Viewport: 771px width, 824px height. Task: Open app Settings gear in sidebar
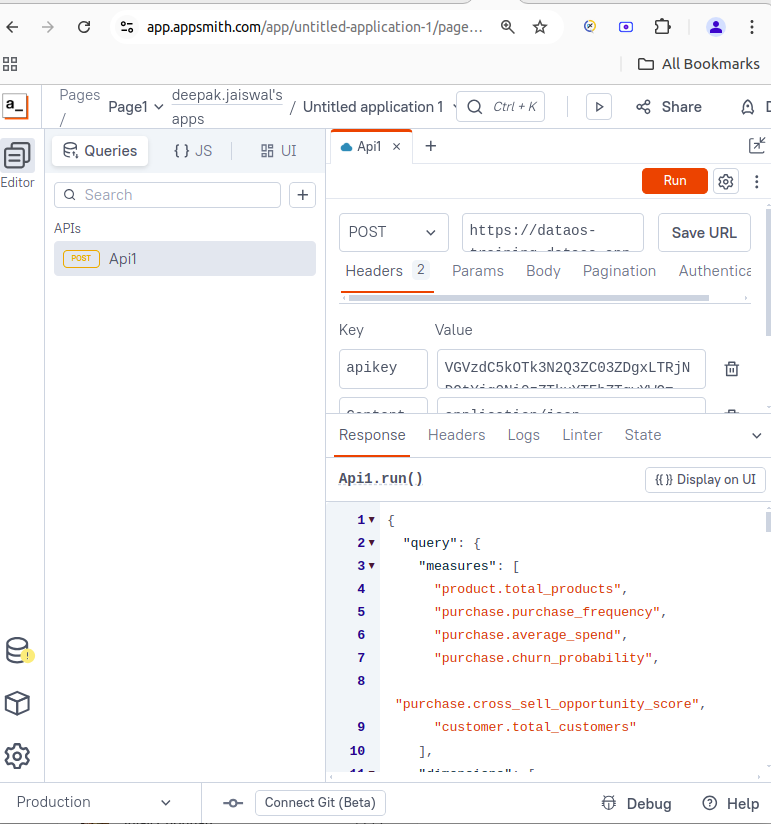(17, 756)
